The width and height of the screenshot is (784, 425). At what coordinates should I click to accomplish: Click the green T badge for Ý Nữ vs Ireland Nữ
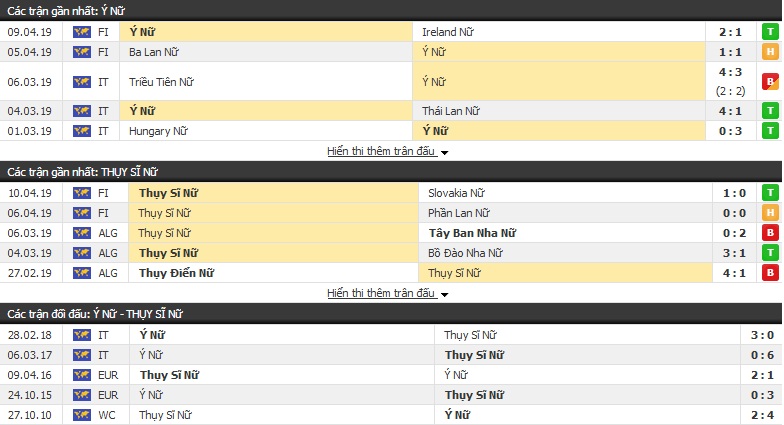(x=770, y=32)
